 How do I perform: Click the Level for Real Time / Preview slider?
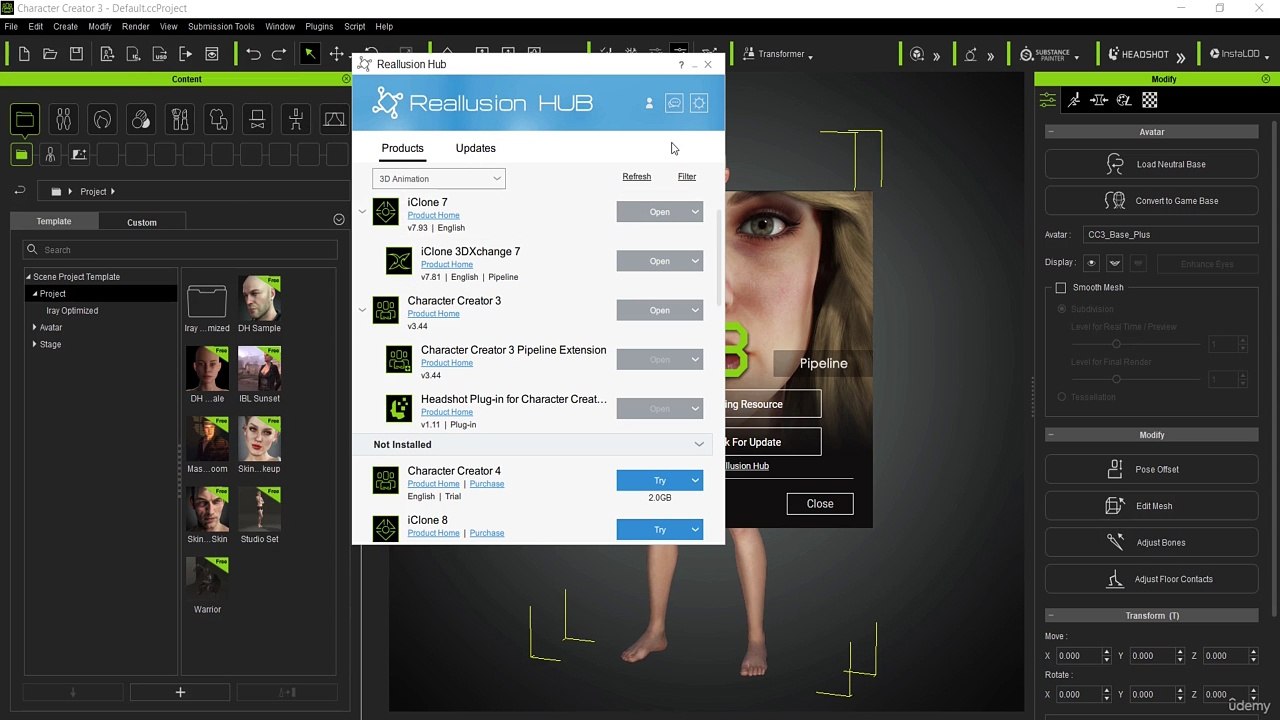tap(1137, 344)
